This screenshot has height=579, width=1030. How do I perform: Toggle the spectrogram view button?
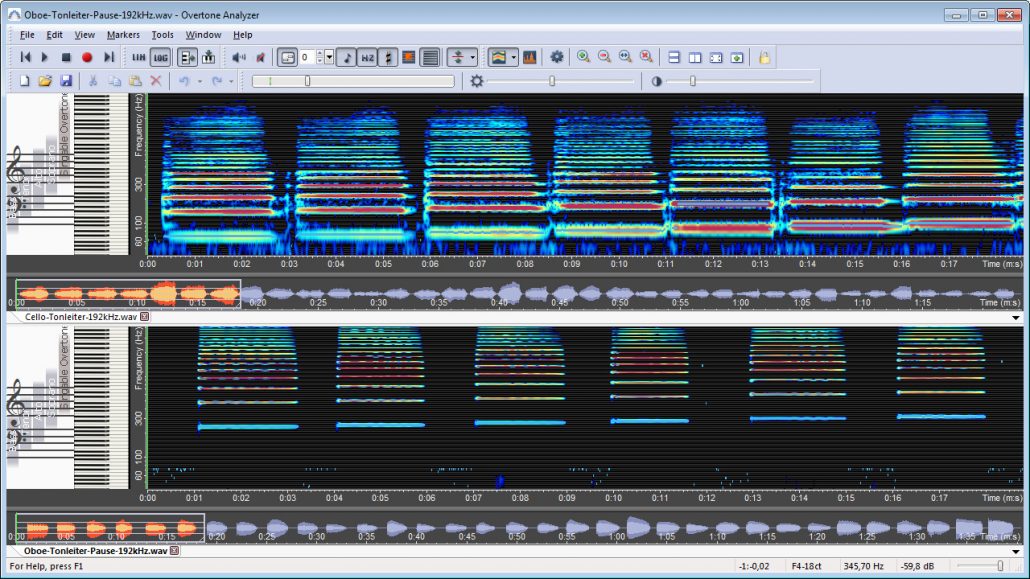point(499,57)
